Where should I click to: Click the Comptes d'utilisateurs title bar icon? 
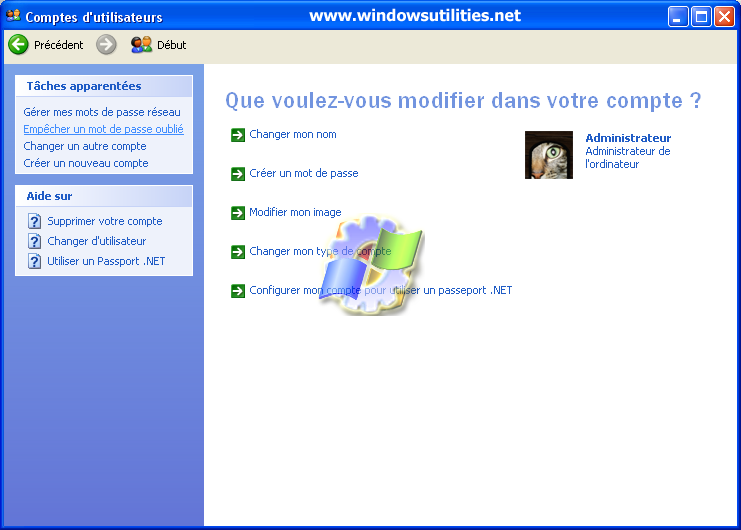13,16
